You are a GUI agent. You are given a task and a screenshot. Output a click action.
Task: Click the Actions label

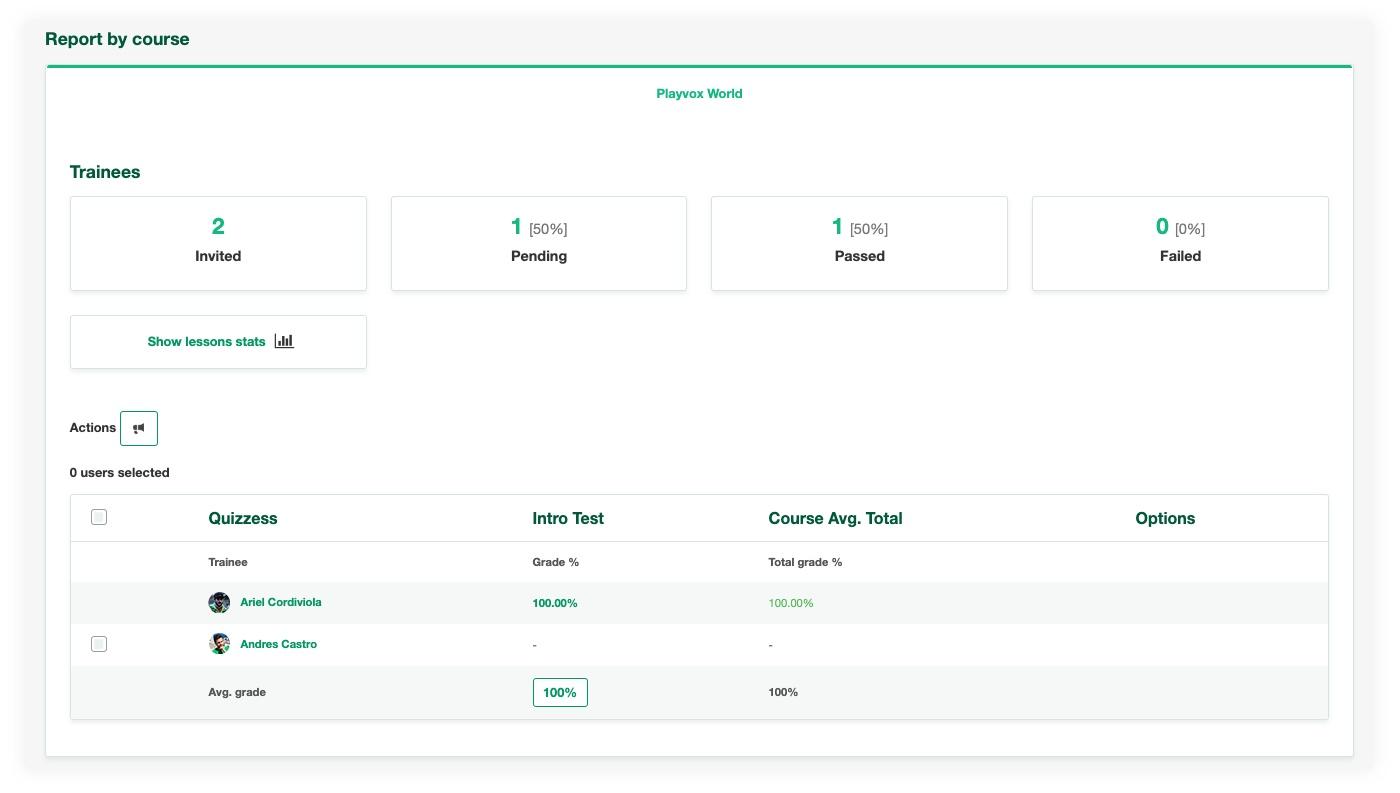(93, 428)
